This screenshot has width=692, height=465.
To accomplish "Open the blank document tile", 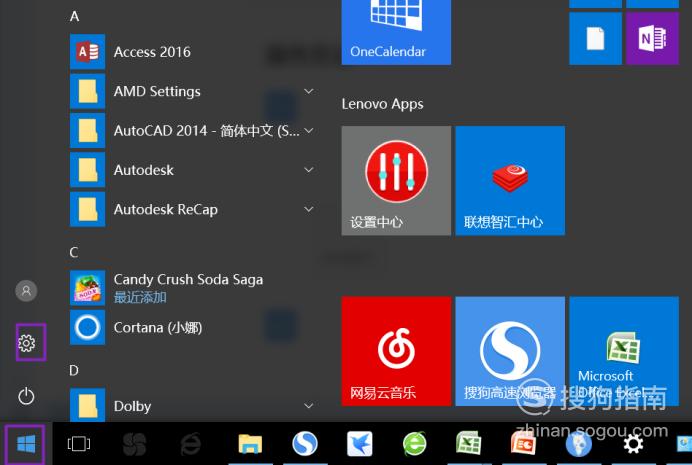I will coord(595,39).
